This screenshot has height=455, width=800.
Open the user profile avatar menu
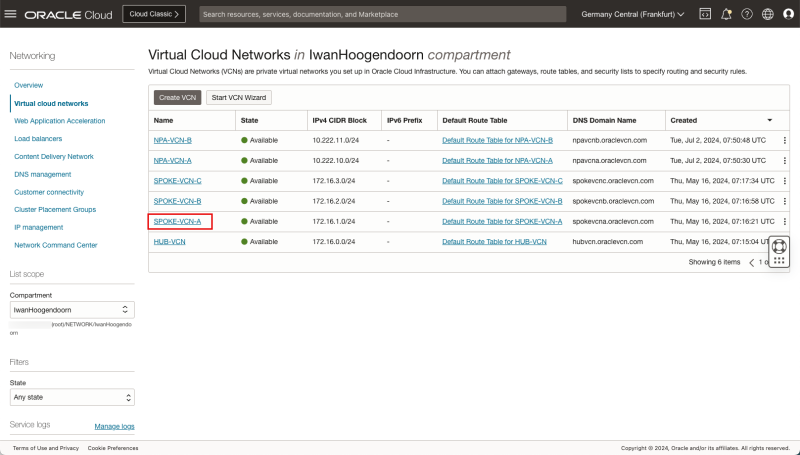coord(787,14)
